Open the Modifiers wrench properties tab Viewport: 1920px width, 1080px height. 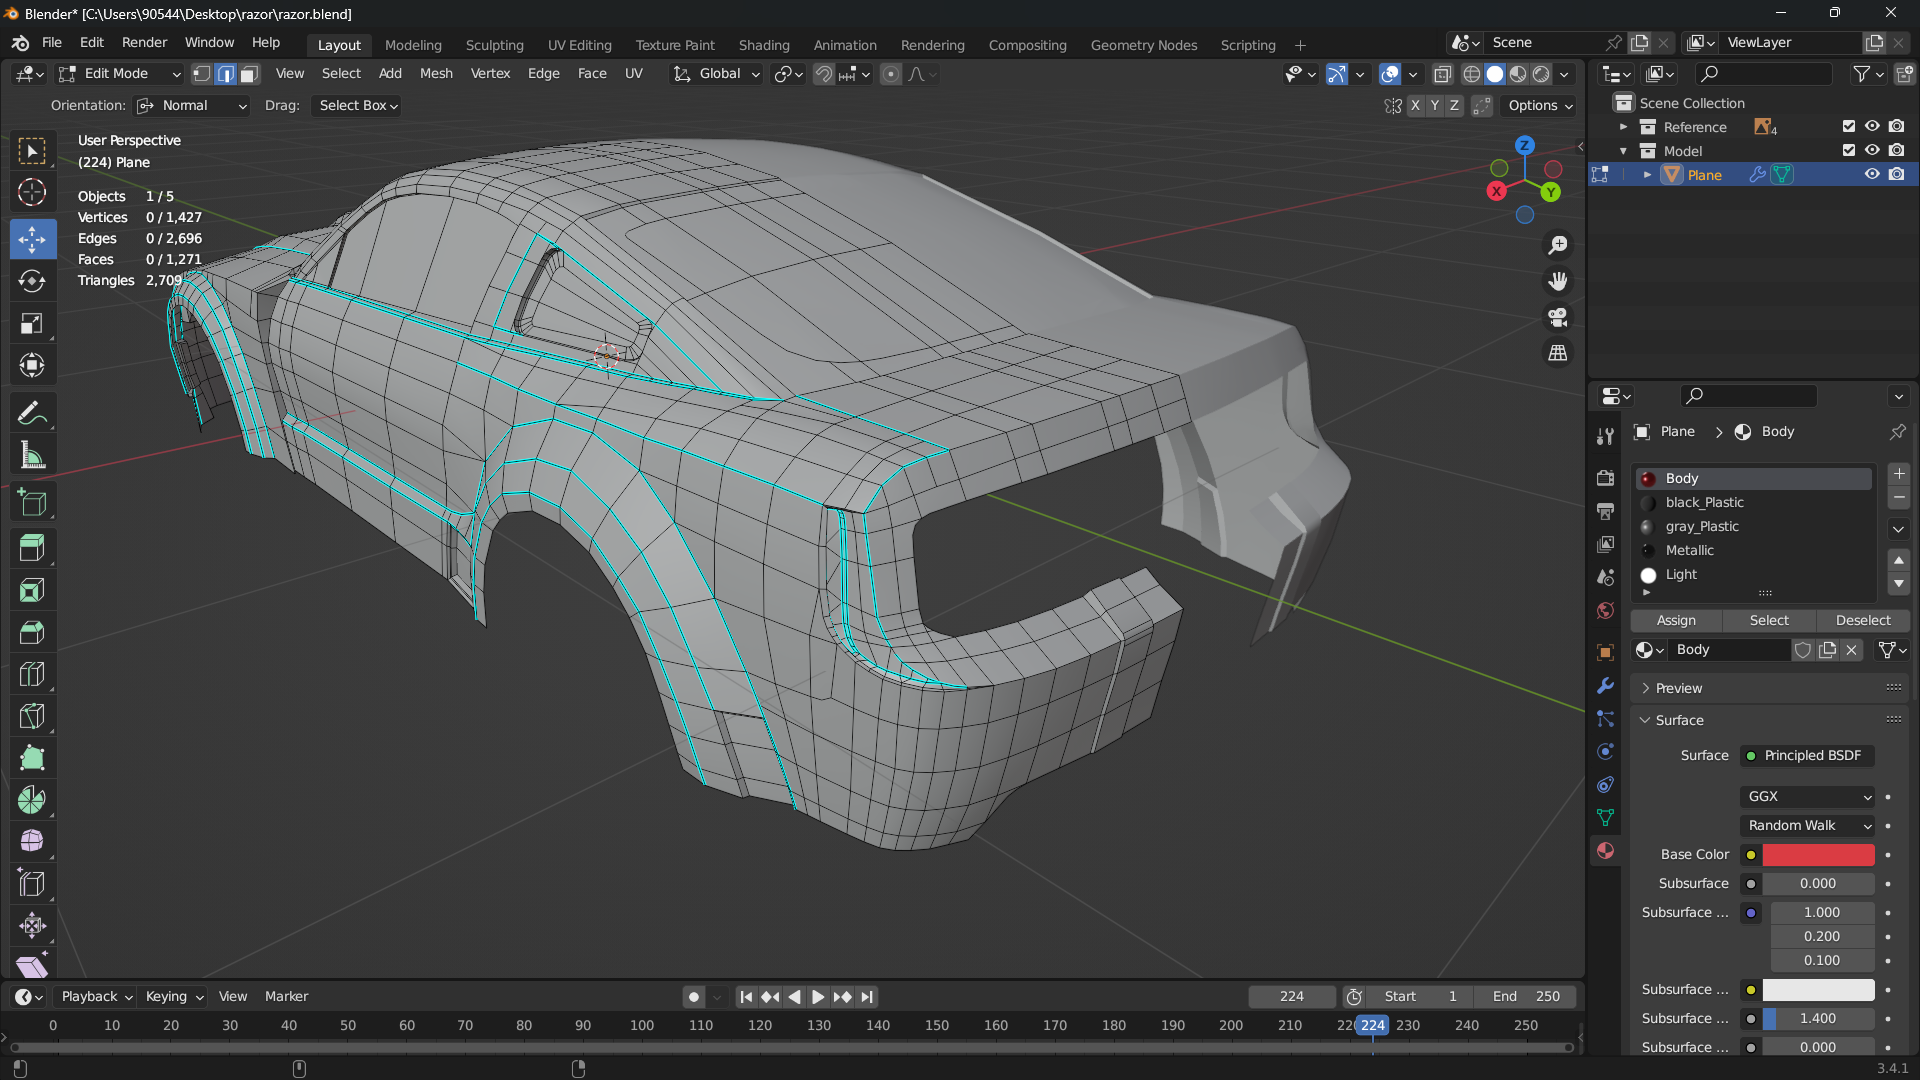point(1605,686)
